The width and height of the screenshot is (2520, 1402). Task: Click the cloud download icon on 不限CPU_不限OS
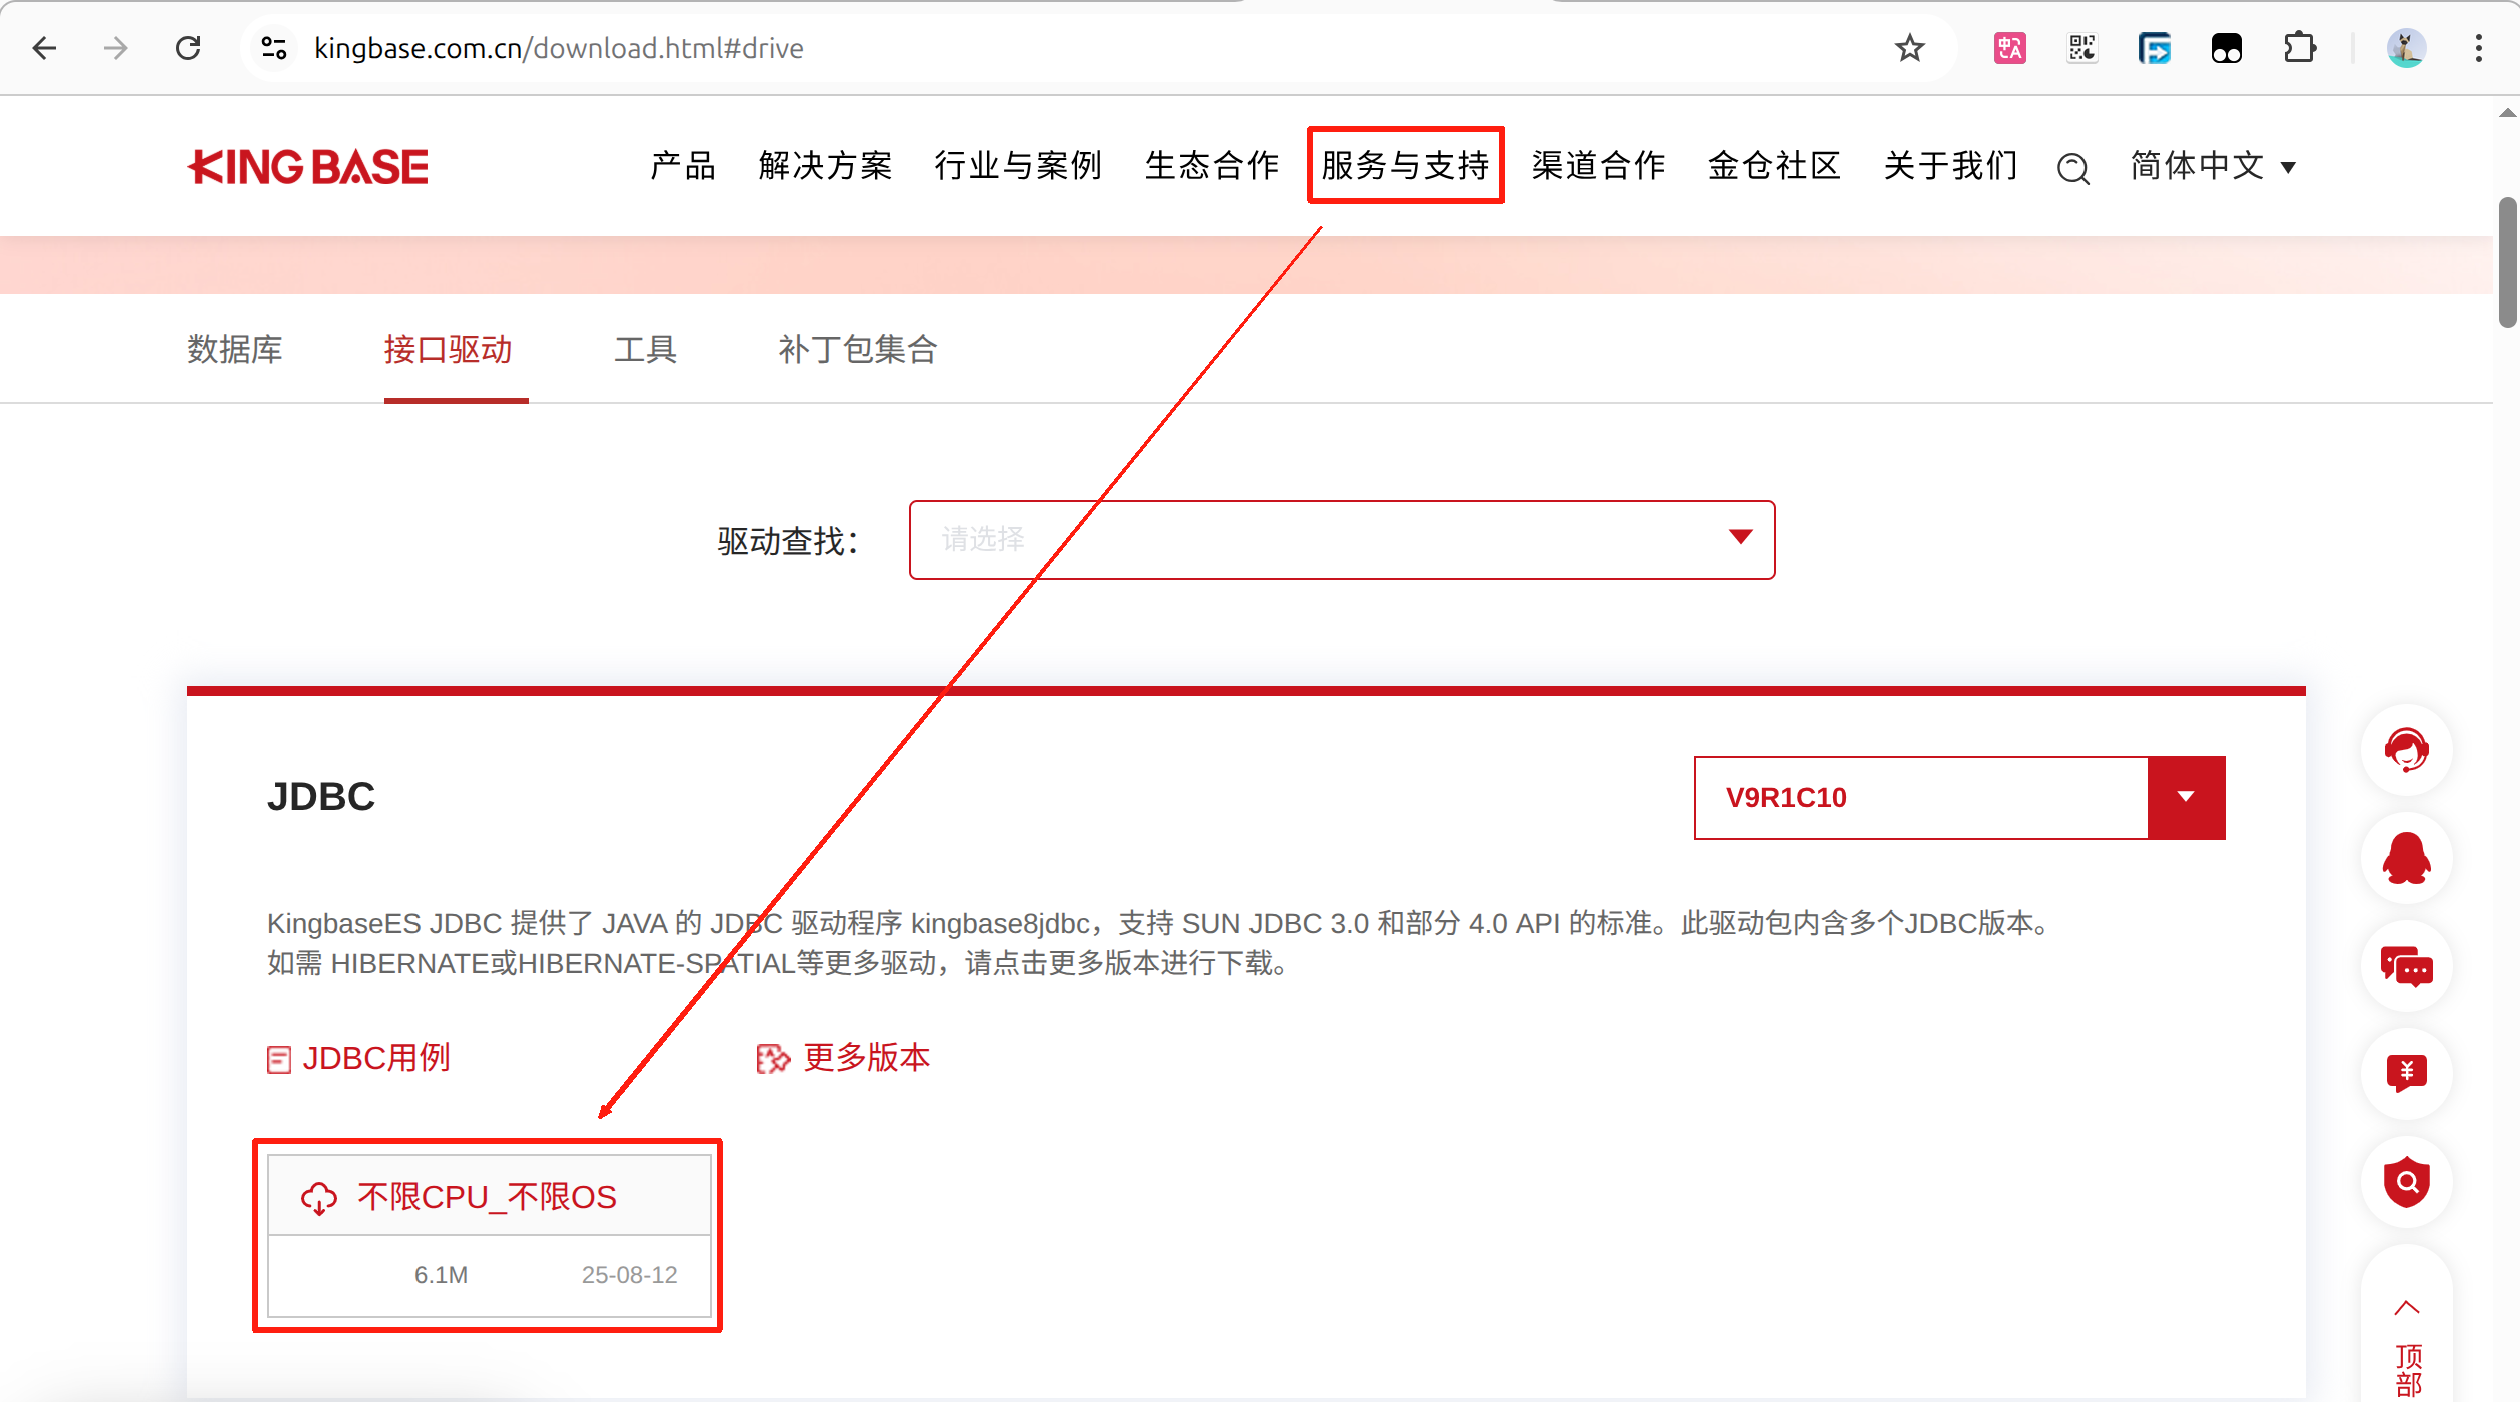(x=318, y=1196)
